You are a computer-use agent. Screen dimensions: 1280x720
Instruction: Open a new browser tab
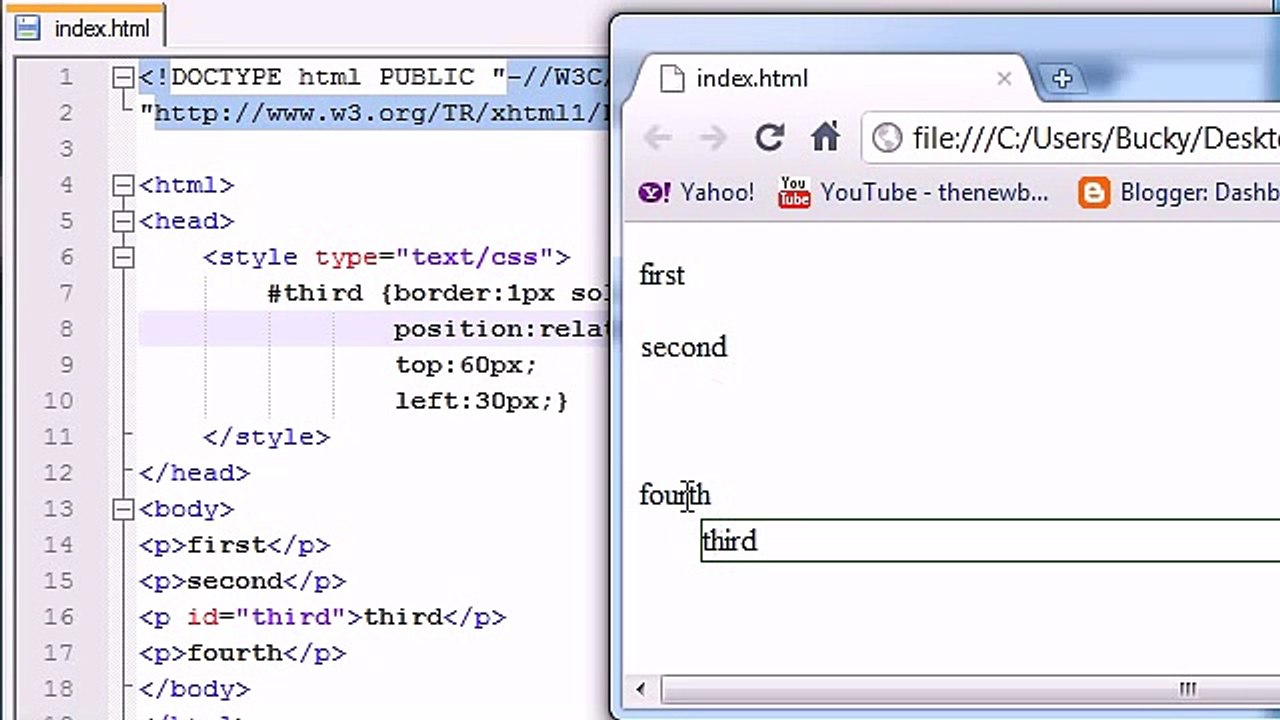click(1062, 78)
